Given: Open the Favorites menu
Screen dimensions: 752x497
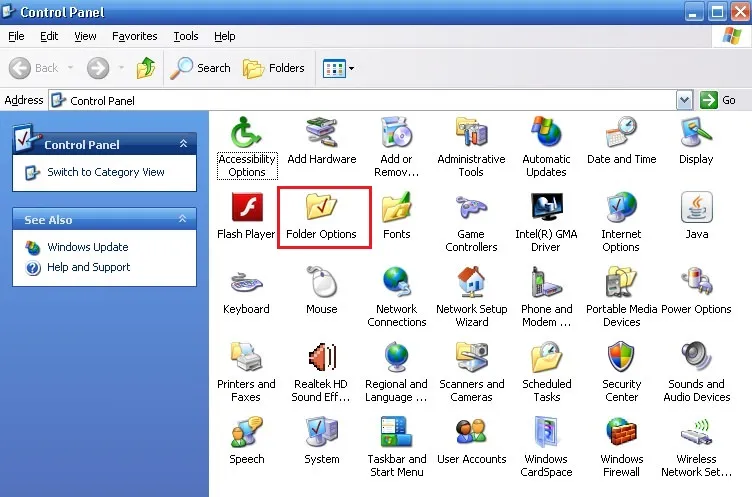Looking at the screenshot, I should point(134,36).
